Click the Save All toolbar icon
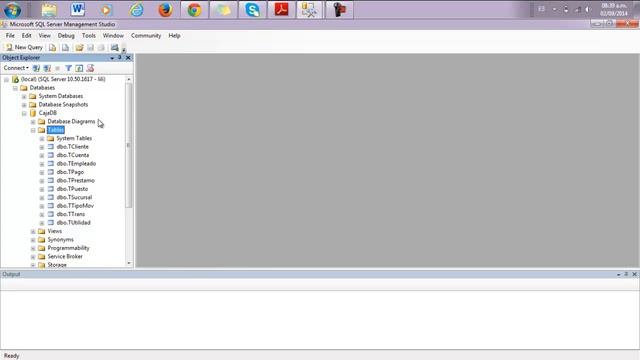640x360 pixels. [101, 47]
